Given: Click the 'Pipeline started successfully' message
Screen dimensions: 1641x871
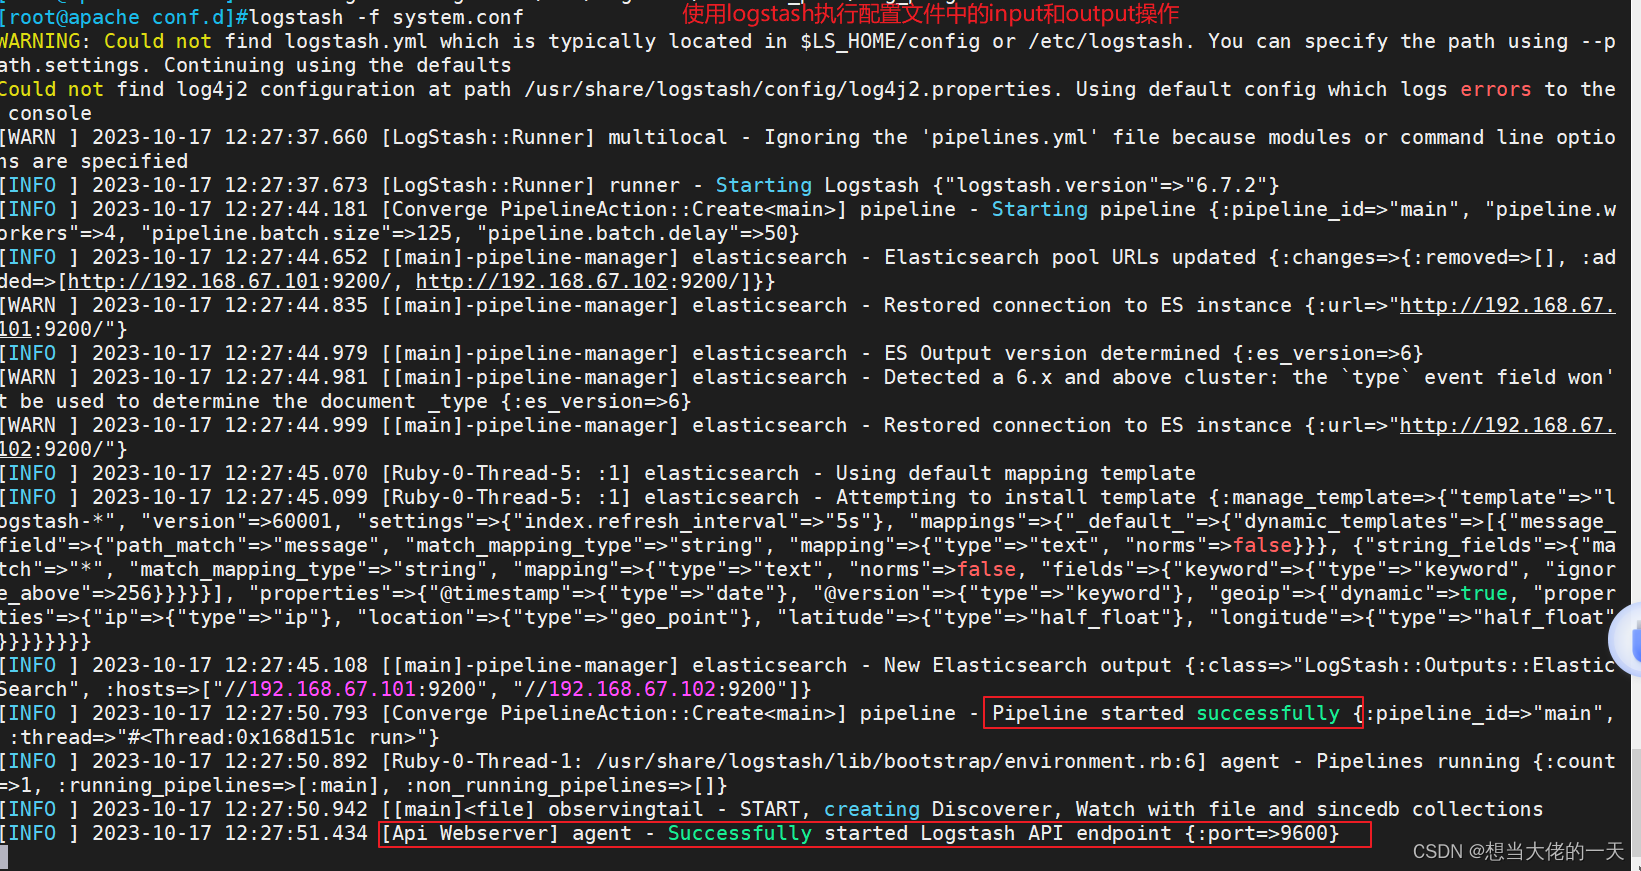Looking at the screenshot, I should click(1165, 713).
